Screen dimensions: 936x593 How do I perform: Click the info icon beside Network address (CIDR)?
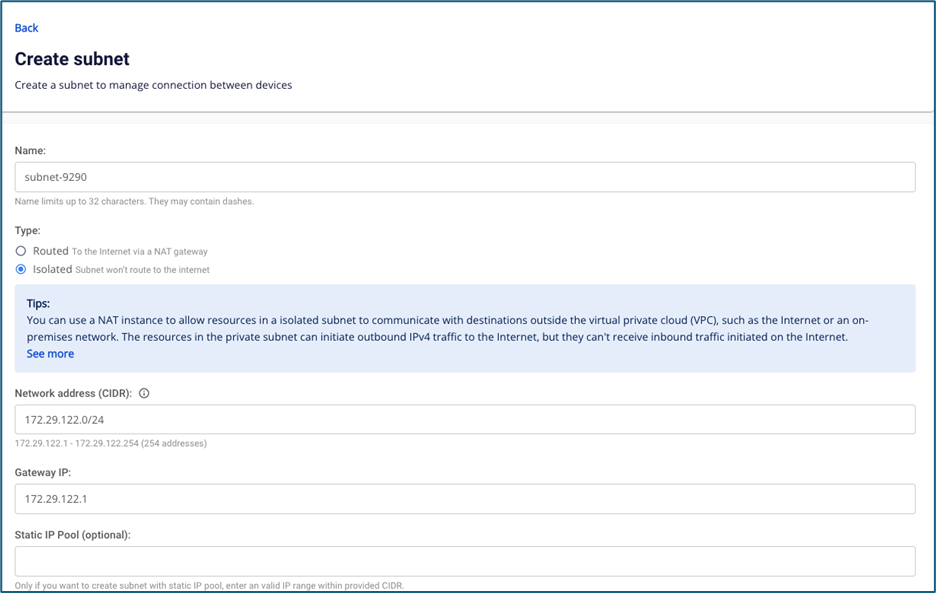click(144, 393)
